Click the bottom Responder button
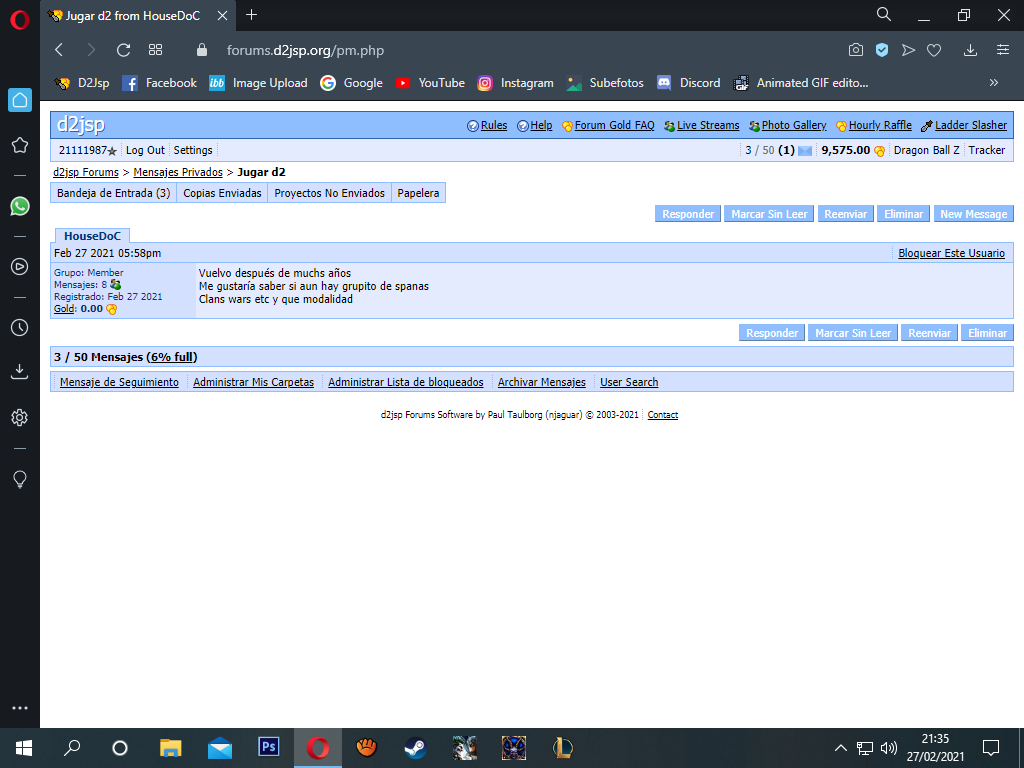 click(x=772, y=332)
